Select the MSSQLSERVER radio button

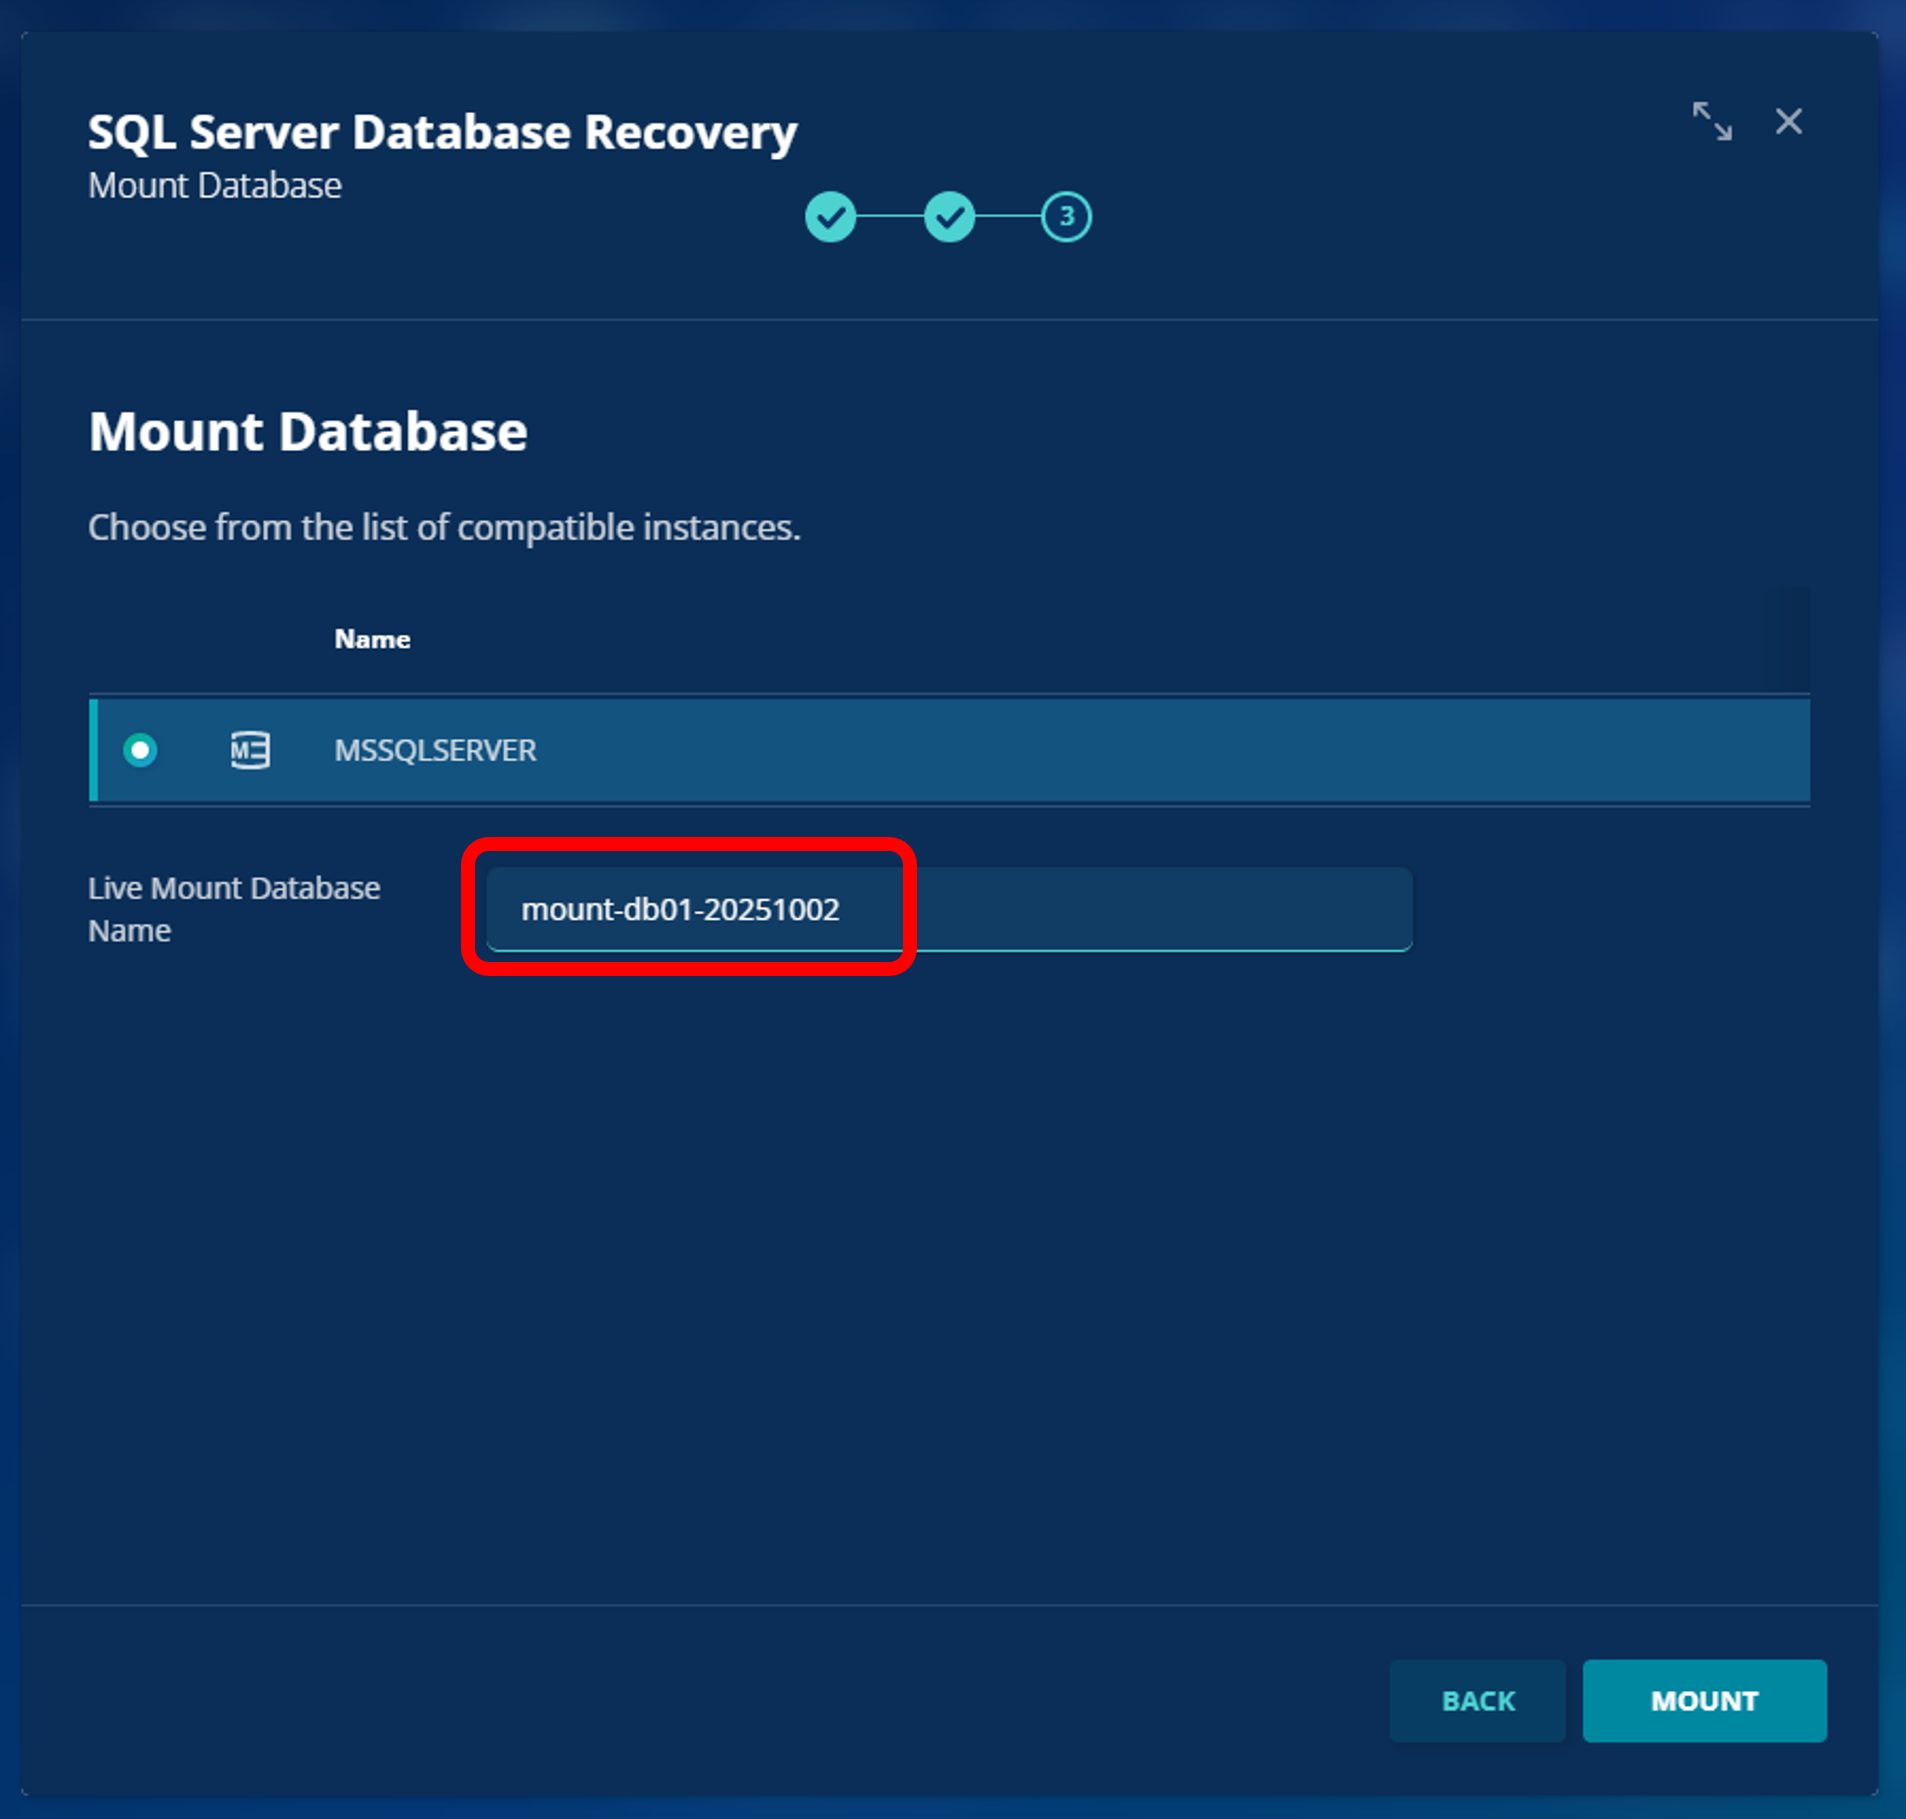(140, 750)
